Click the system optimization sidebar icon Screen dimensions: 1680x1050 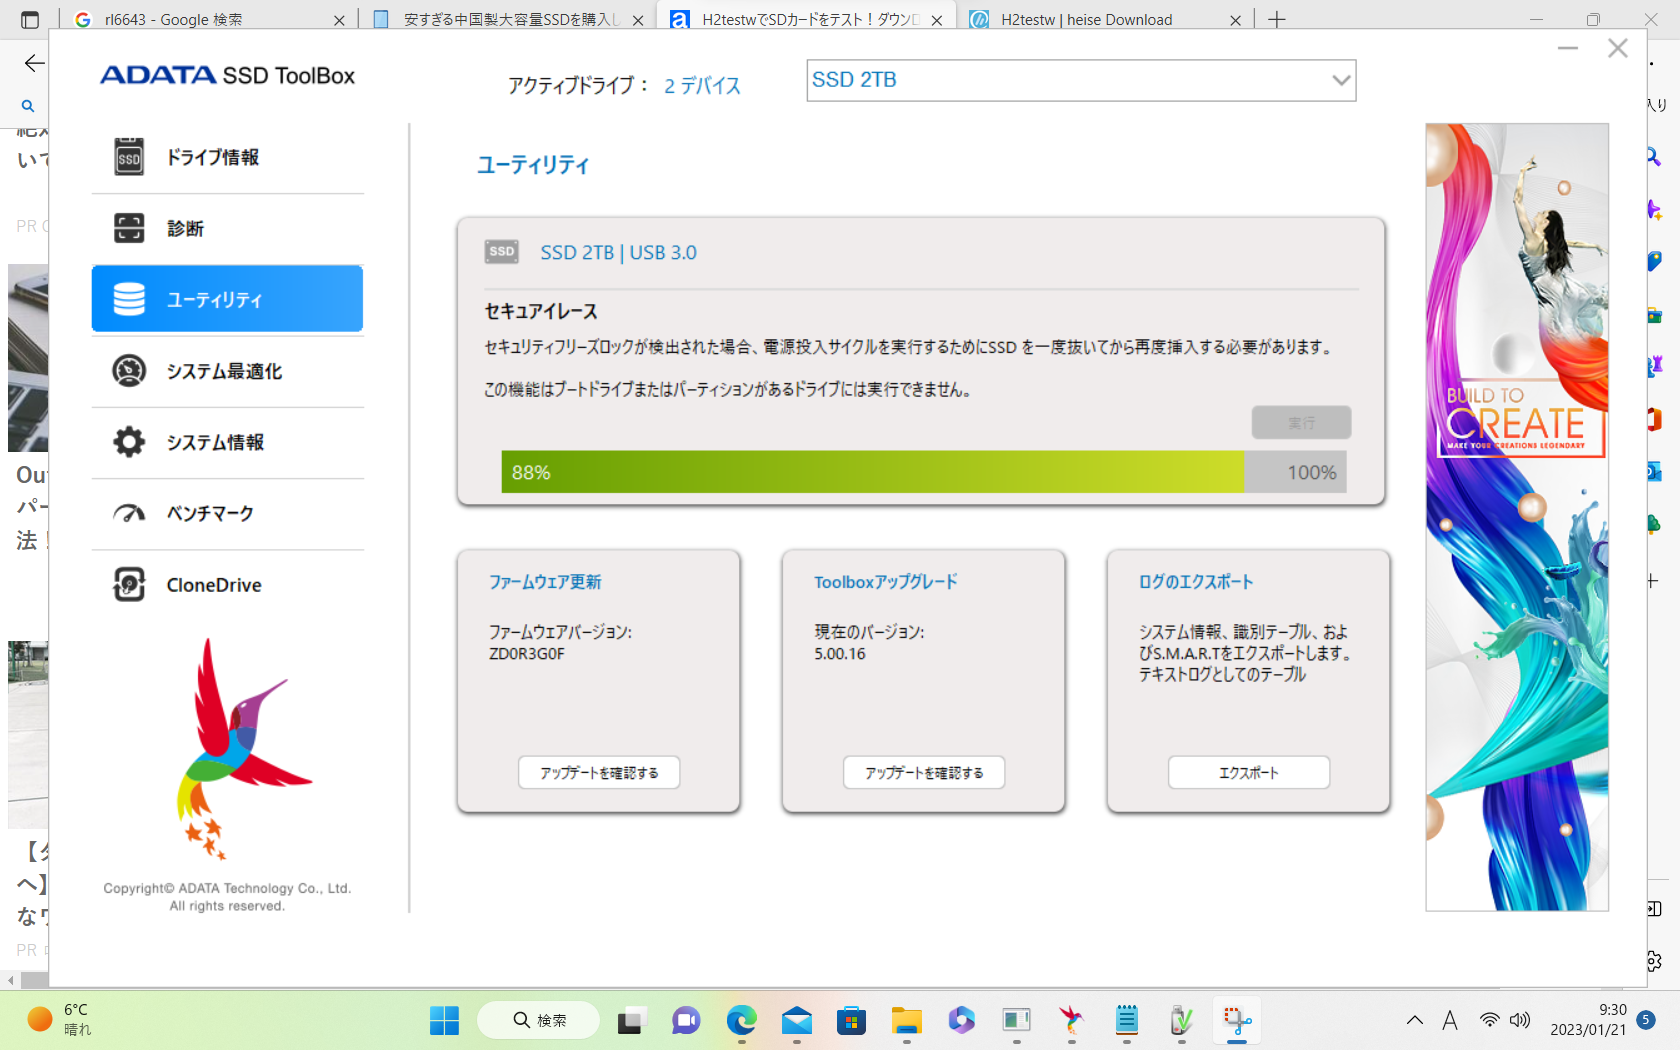129,371
